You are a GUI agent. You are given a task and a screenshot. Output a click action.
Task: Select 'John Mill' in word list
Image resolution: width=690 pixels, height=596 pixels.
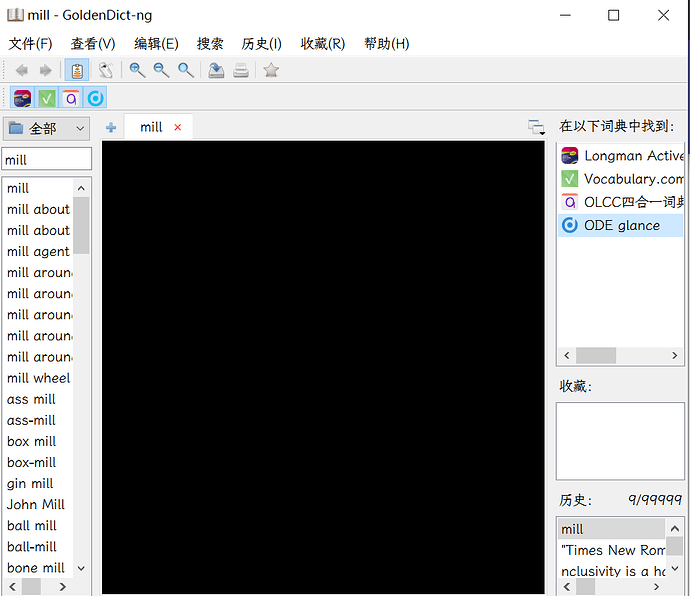38,504
